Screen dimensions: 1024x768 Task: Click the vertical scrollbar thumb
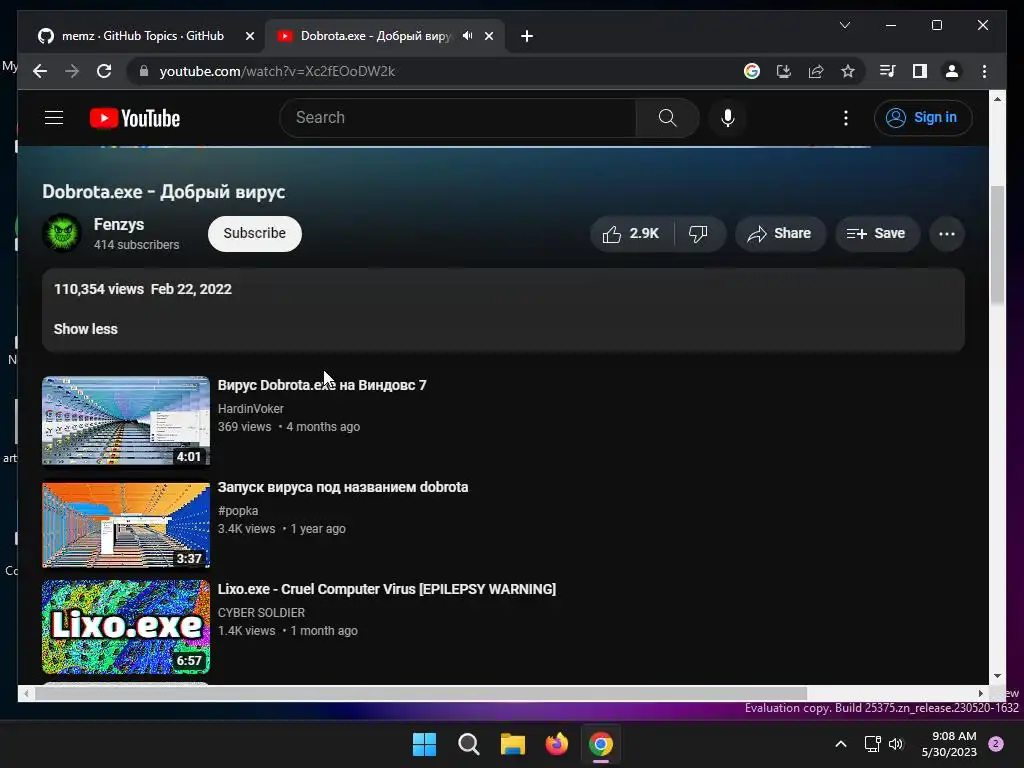(997, 245)
